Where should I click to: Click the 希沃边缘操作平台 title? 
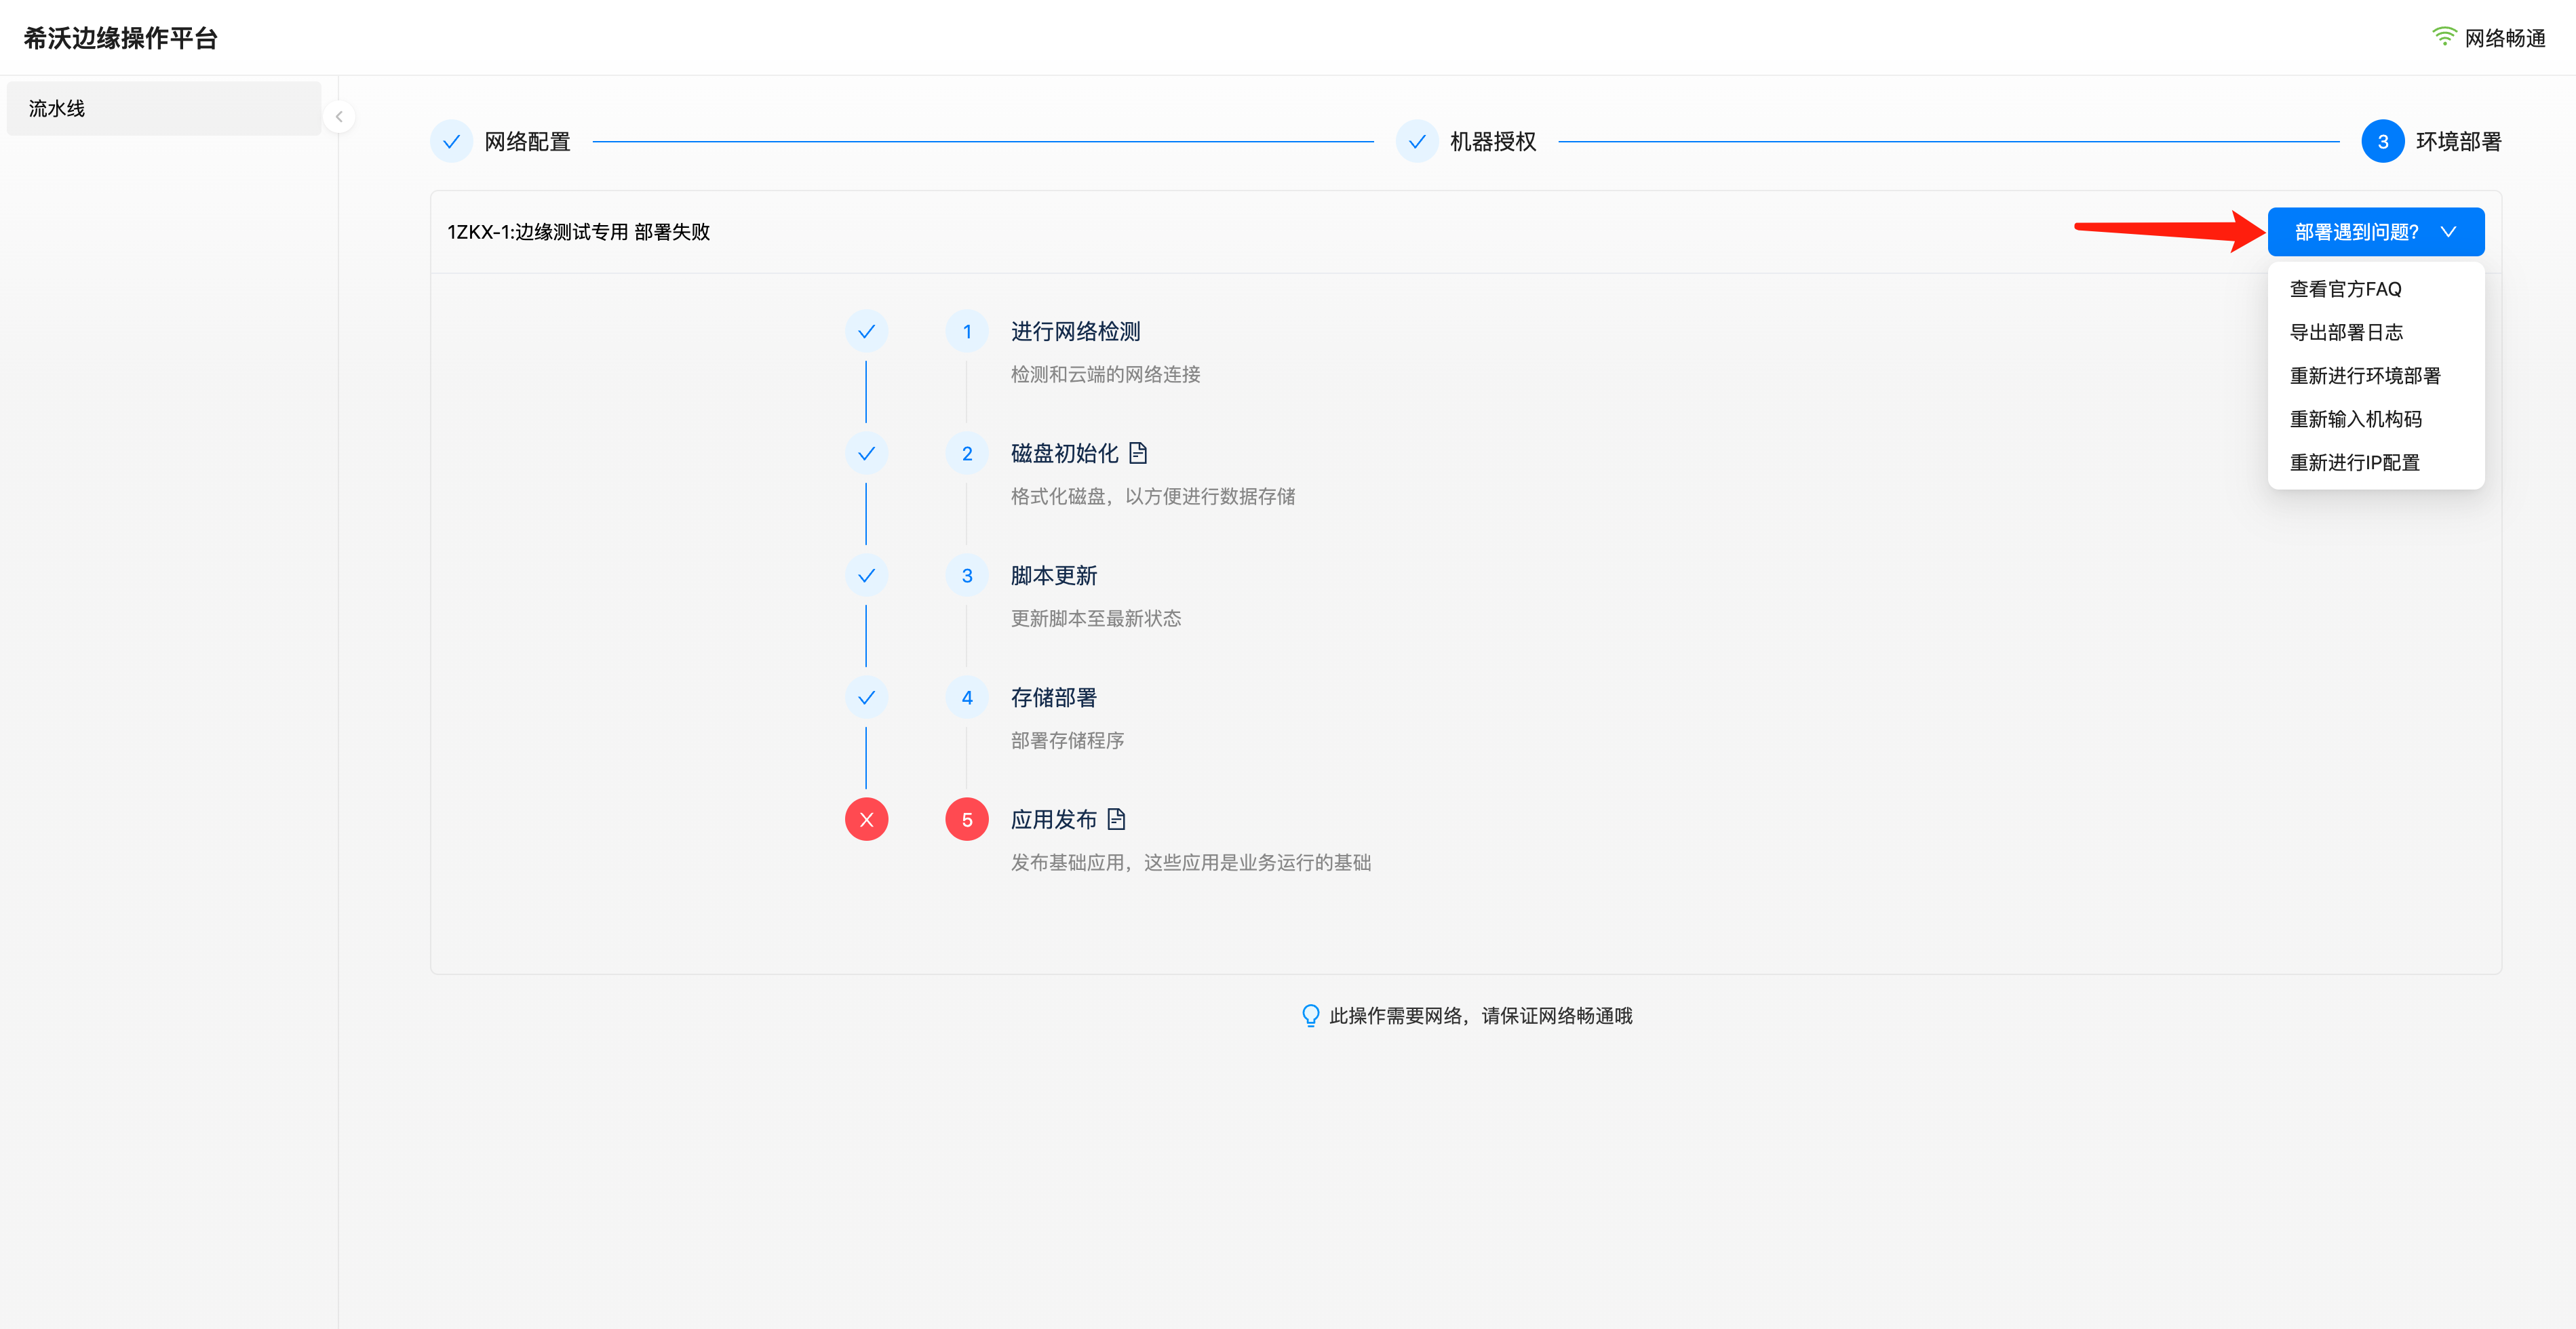[120, 38]
